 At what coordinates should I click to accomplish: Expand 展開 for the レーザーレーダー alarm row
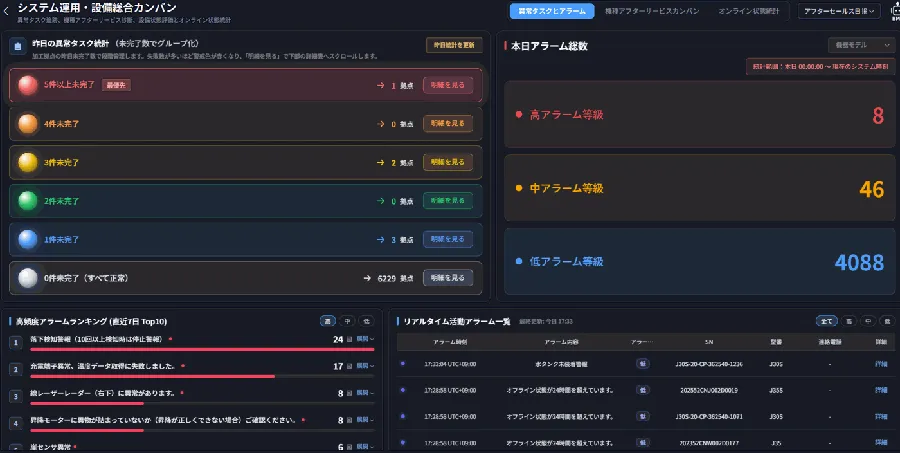tap(364, 393)
